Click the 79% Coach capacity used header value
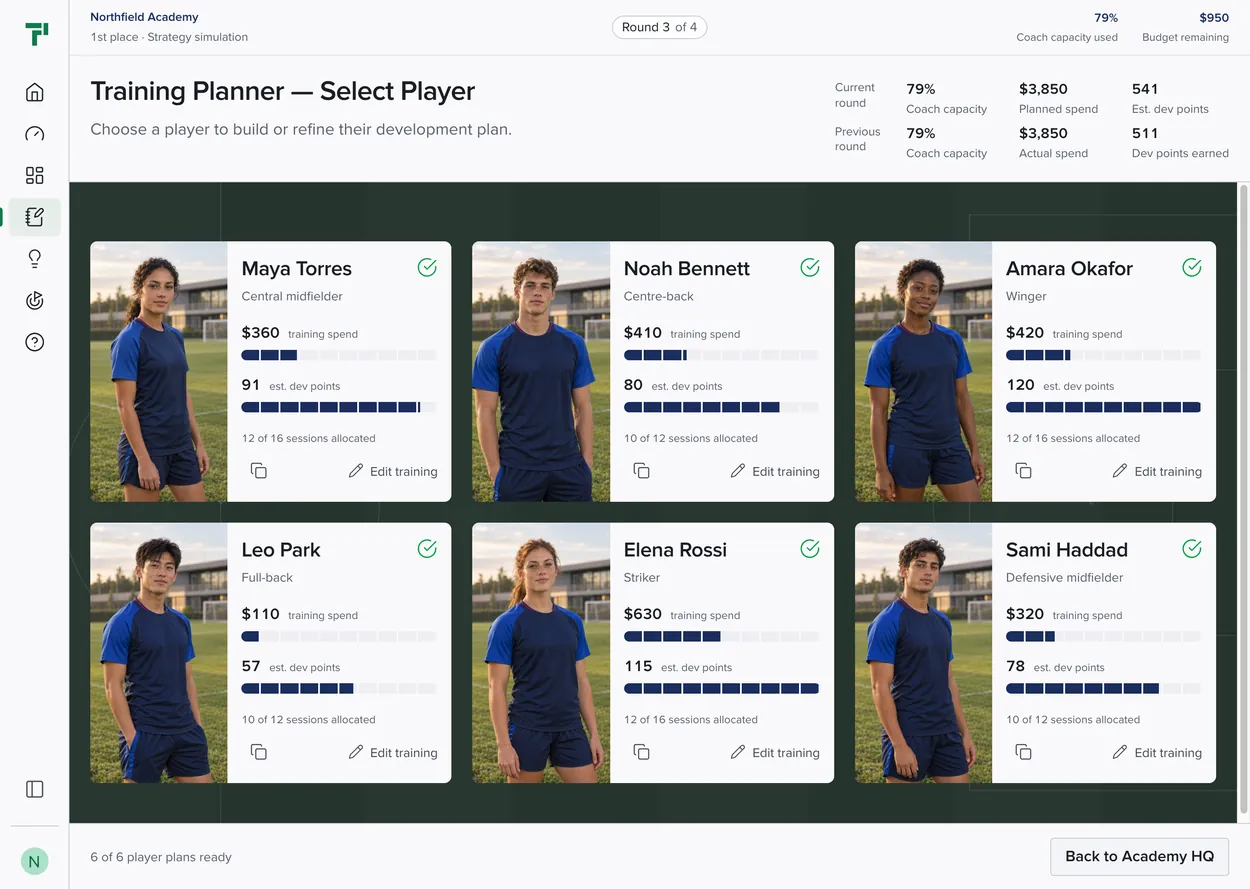The width and height of the screenshot is (1250, 889). 1106,17
